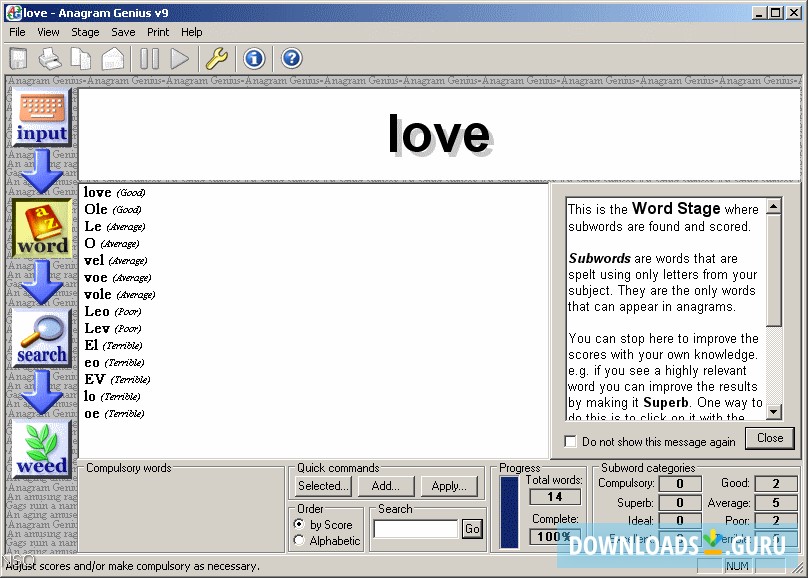Open the Stage menu
Screen dimensions: 808x578
click(85, 32)
